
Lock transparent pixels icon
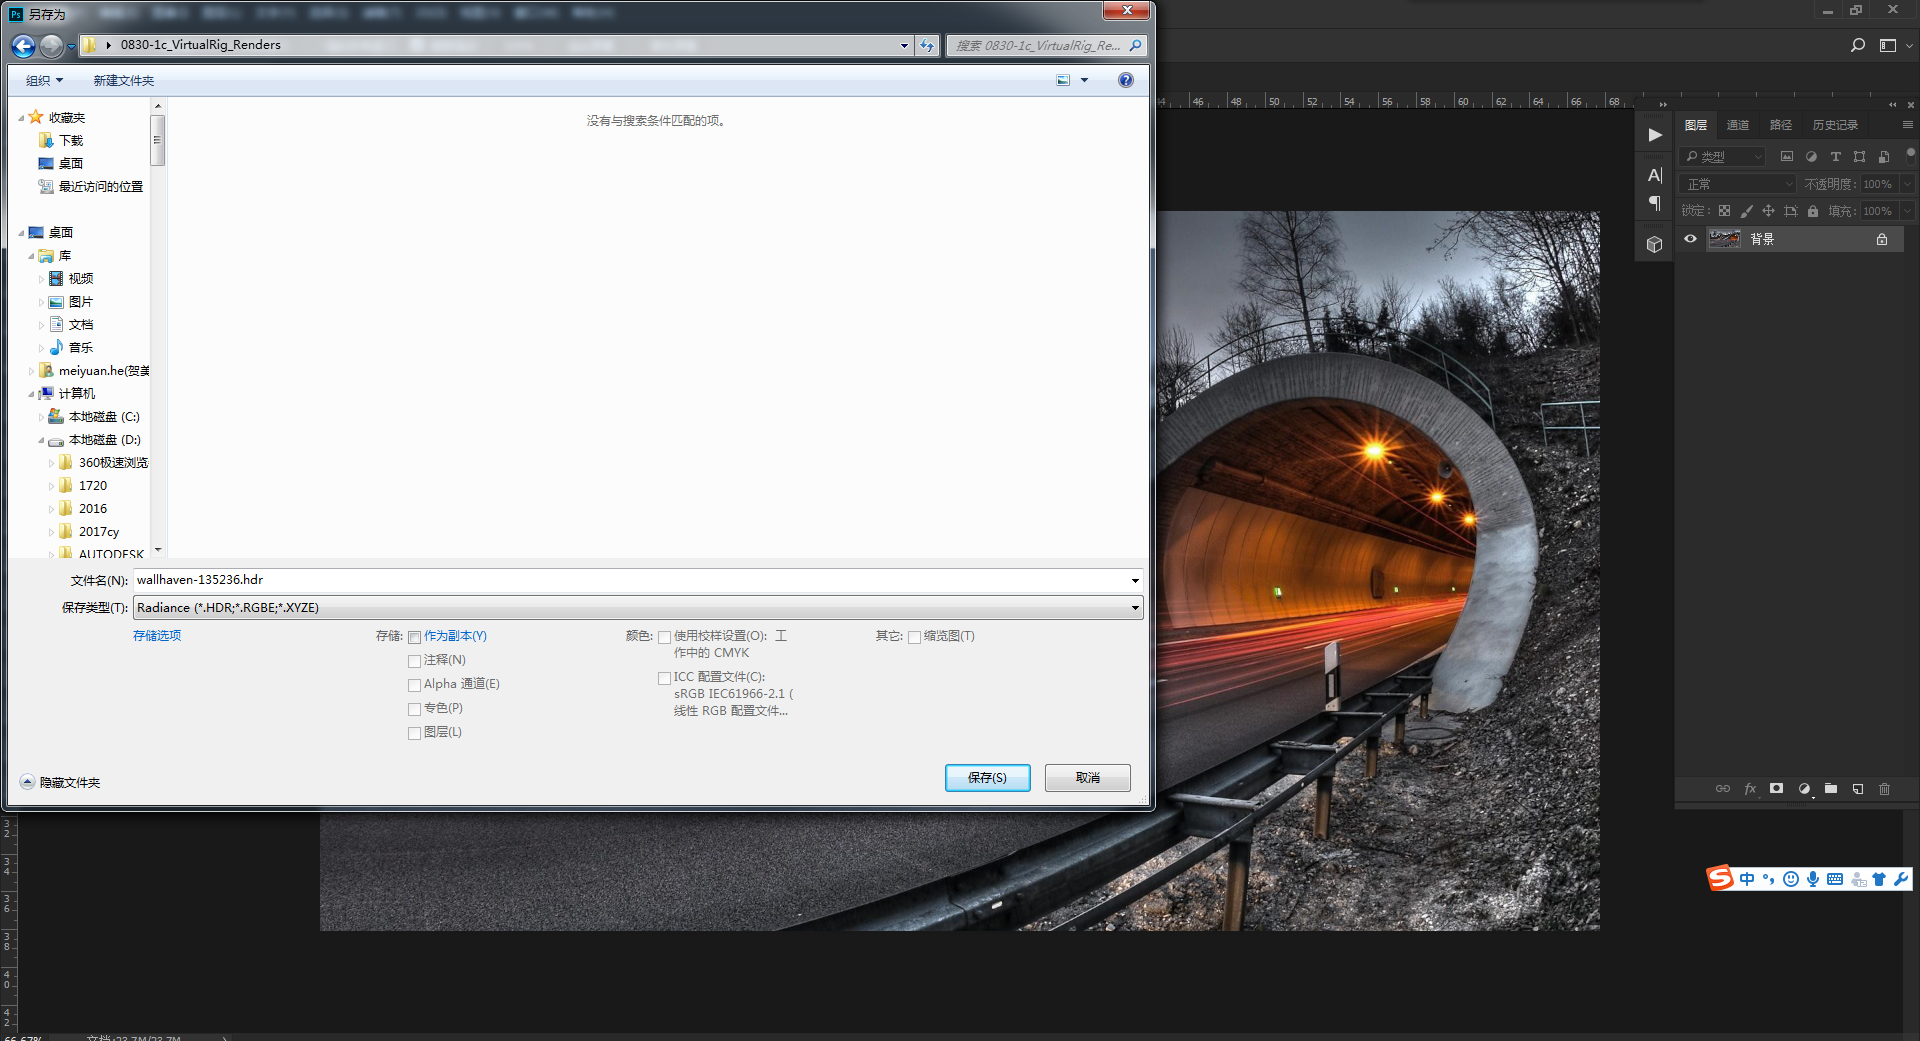1724,211
